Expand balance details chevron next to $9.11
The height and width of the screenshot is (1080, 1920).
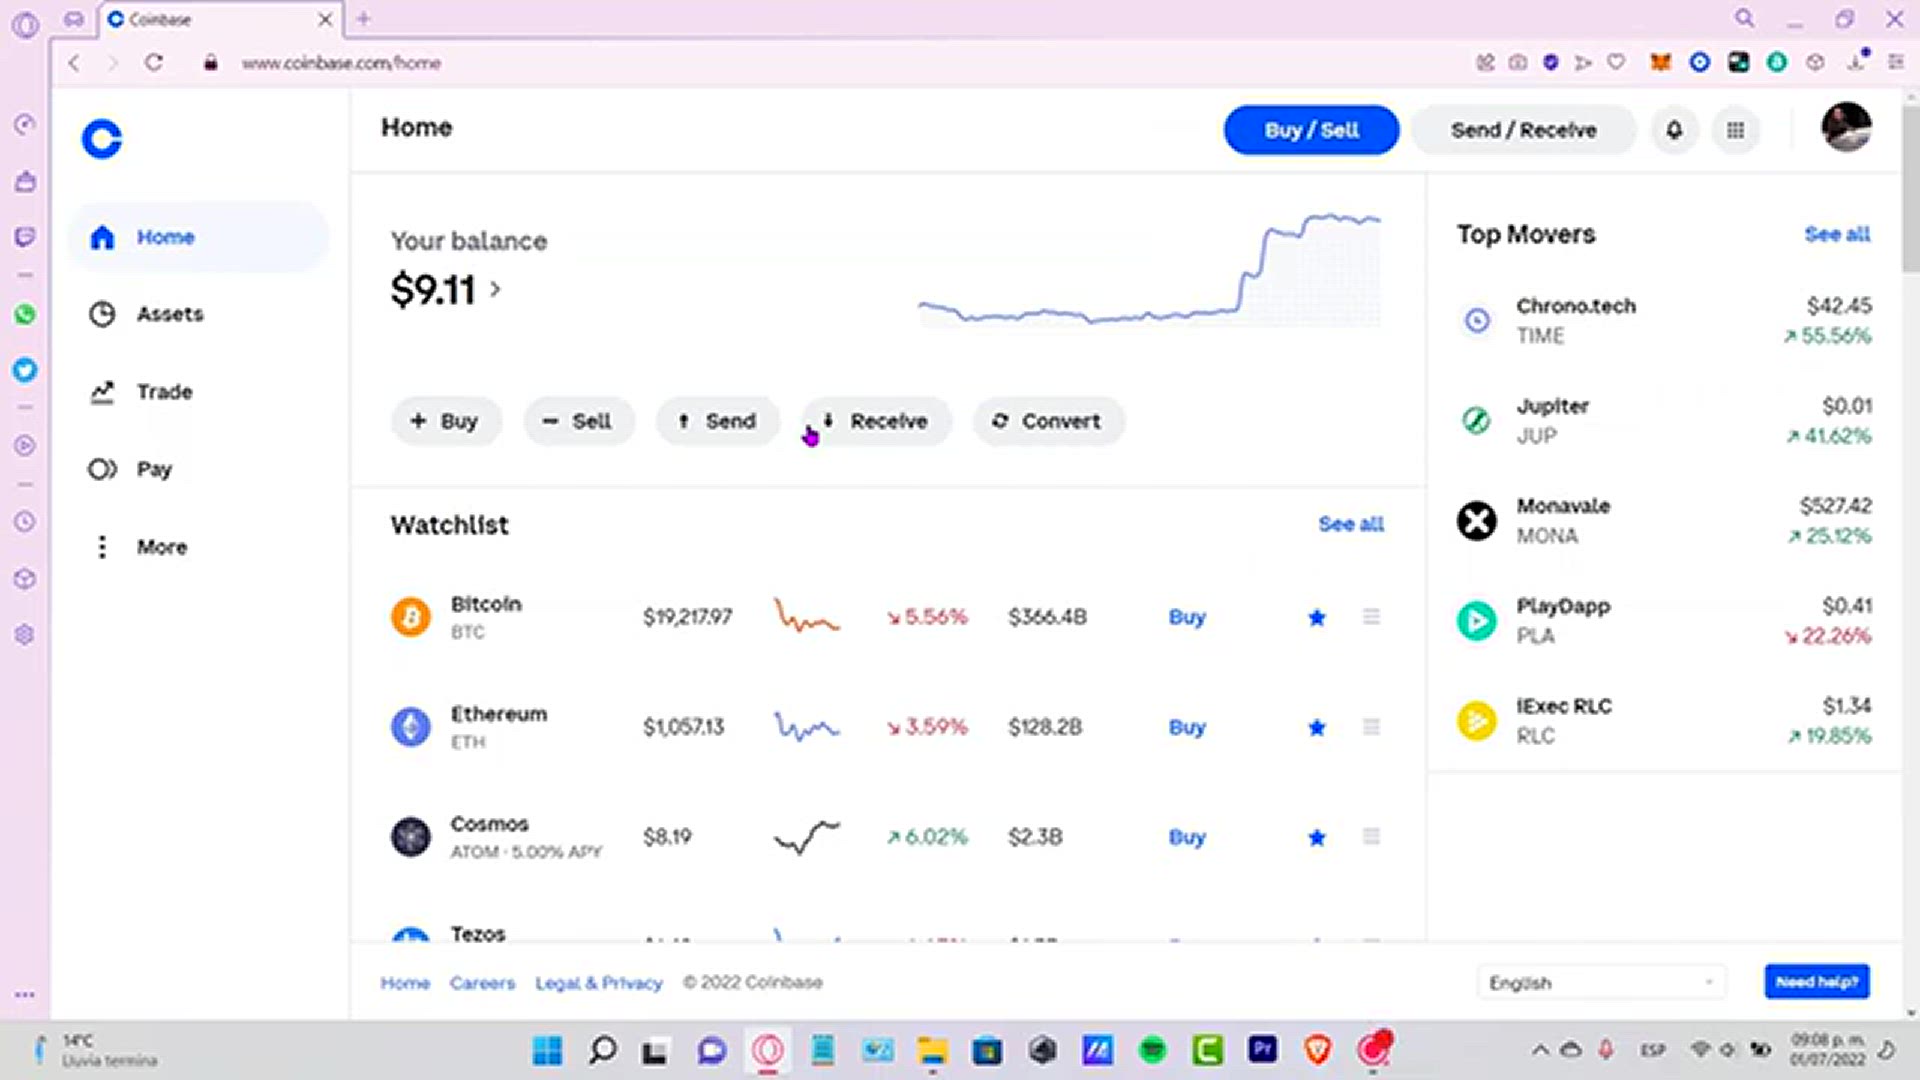pos(495,290)
